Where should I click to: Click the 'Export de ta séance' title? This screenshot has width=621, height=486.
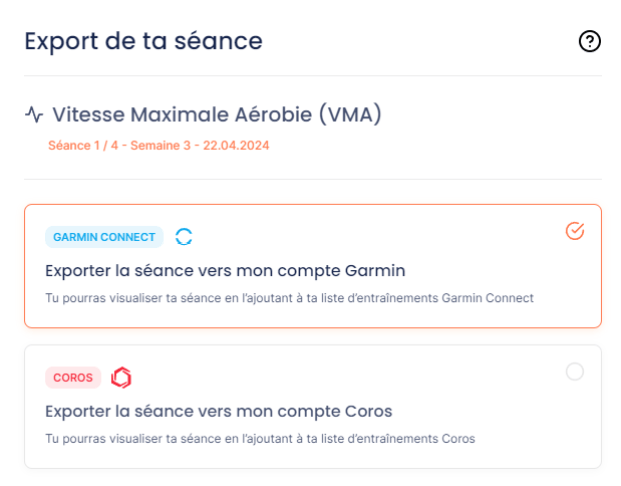(143, 42)
